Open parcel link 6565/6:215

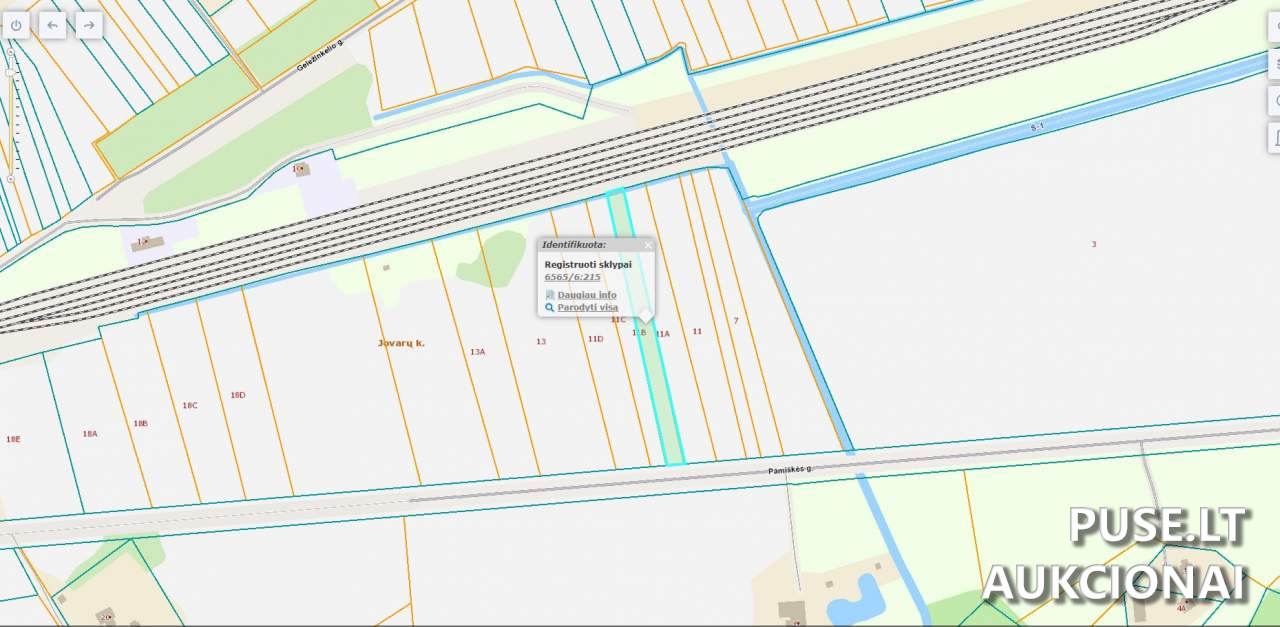point(572,277)
